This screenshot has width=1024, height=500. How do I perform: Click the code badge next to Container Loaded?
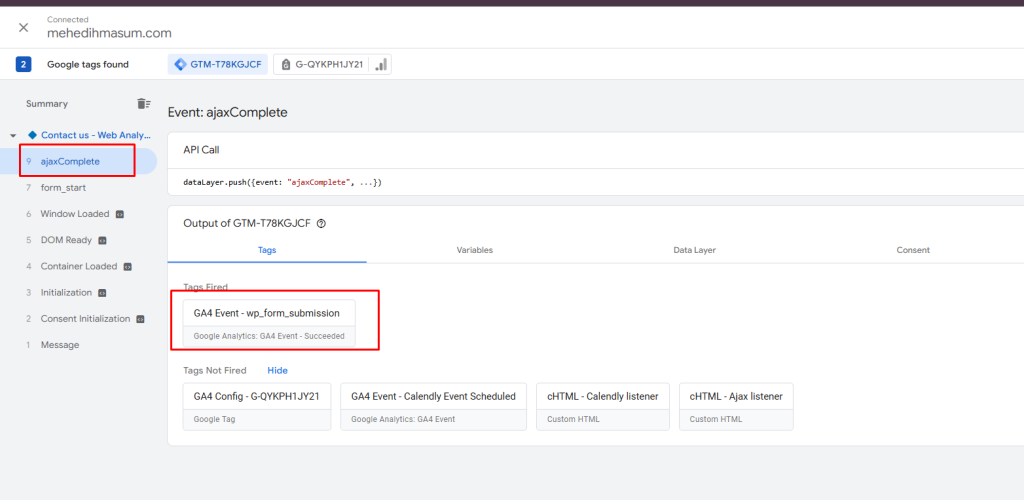tap(128, 266)
